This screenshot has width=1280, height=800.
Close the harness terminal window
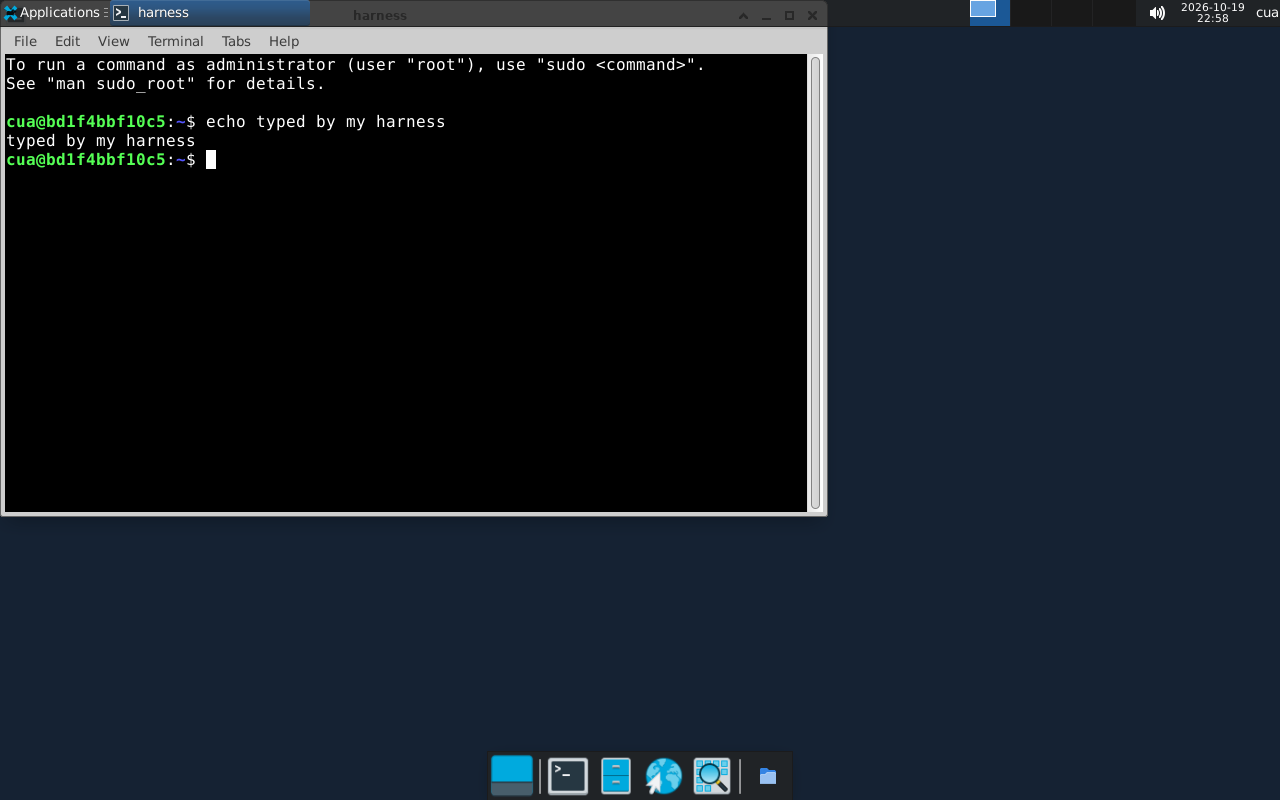coord(812,15)
